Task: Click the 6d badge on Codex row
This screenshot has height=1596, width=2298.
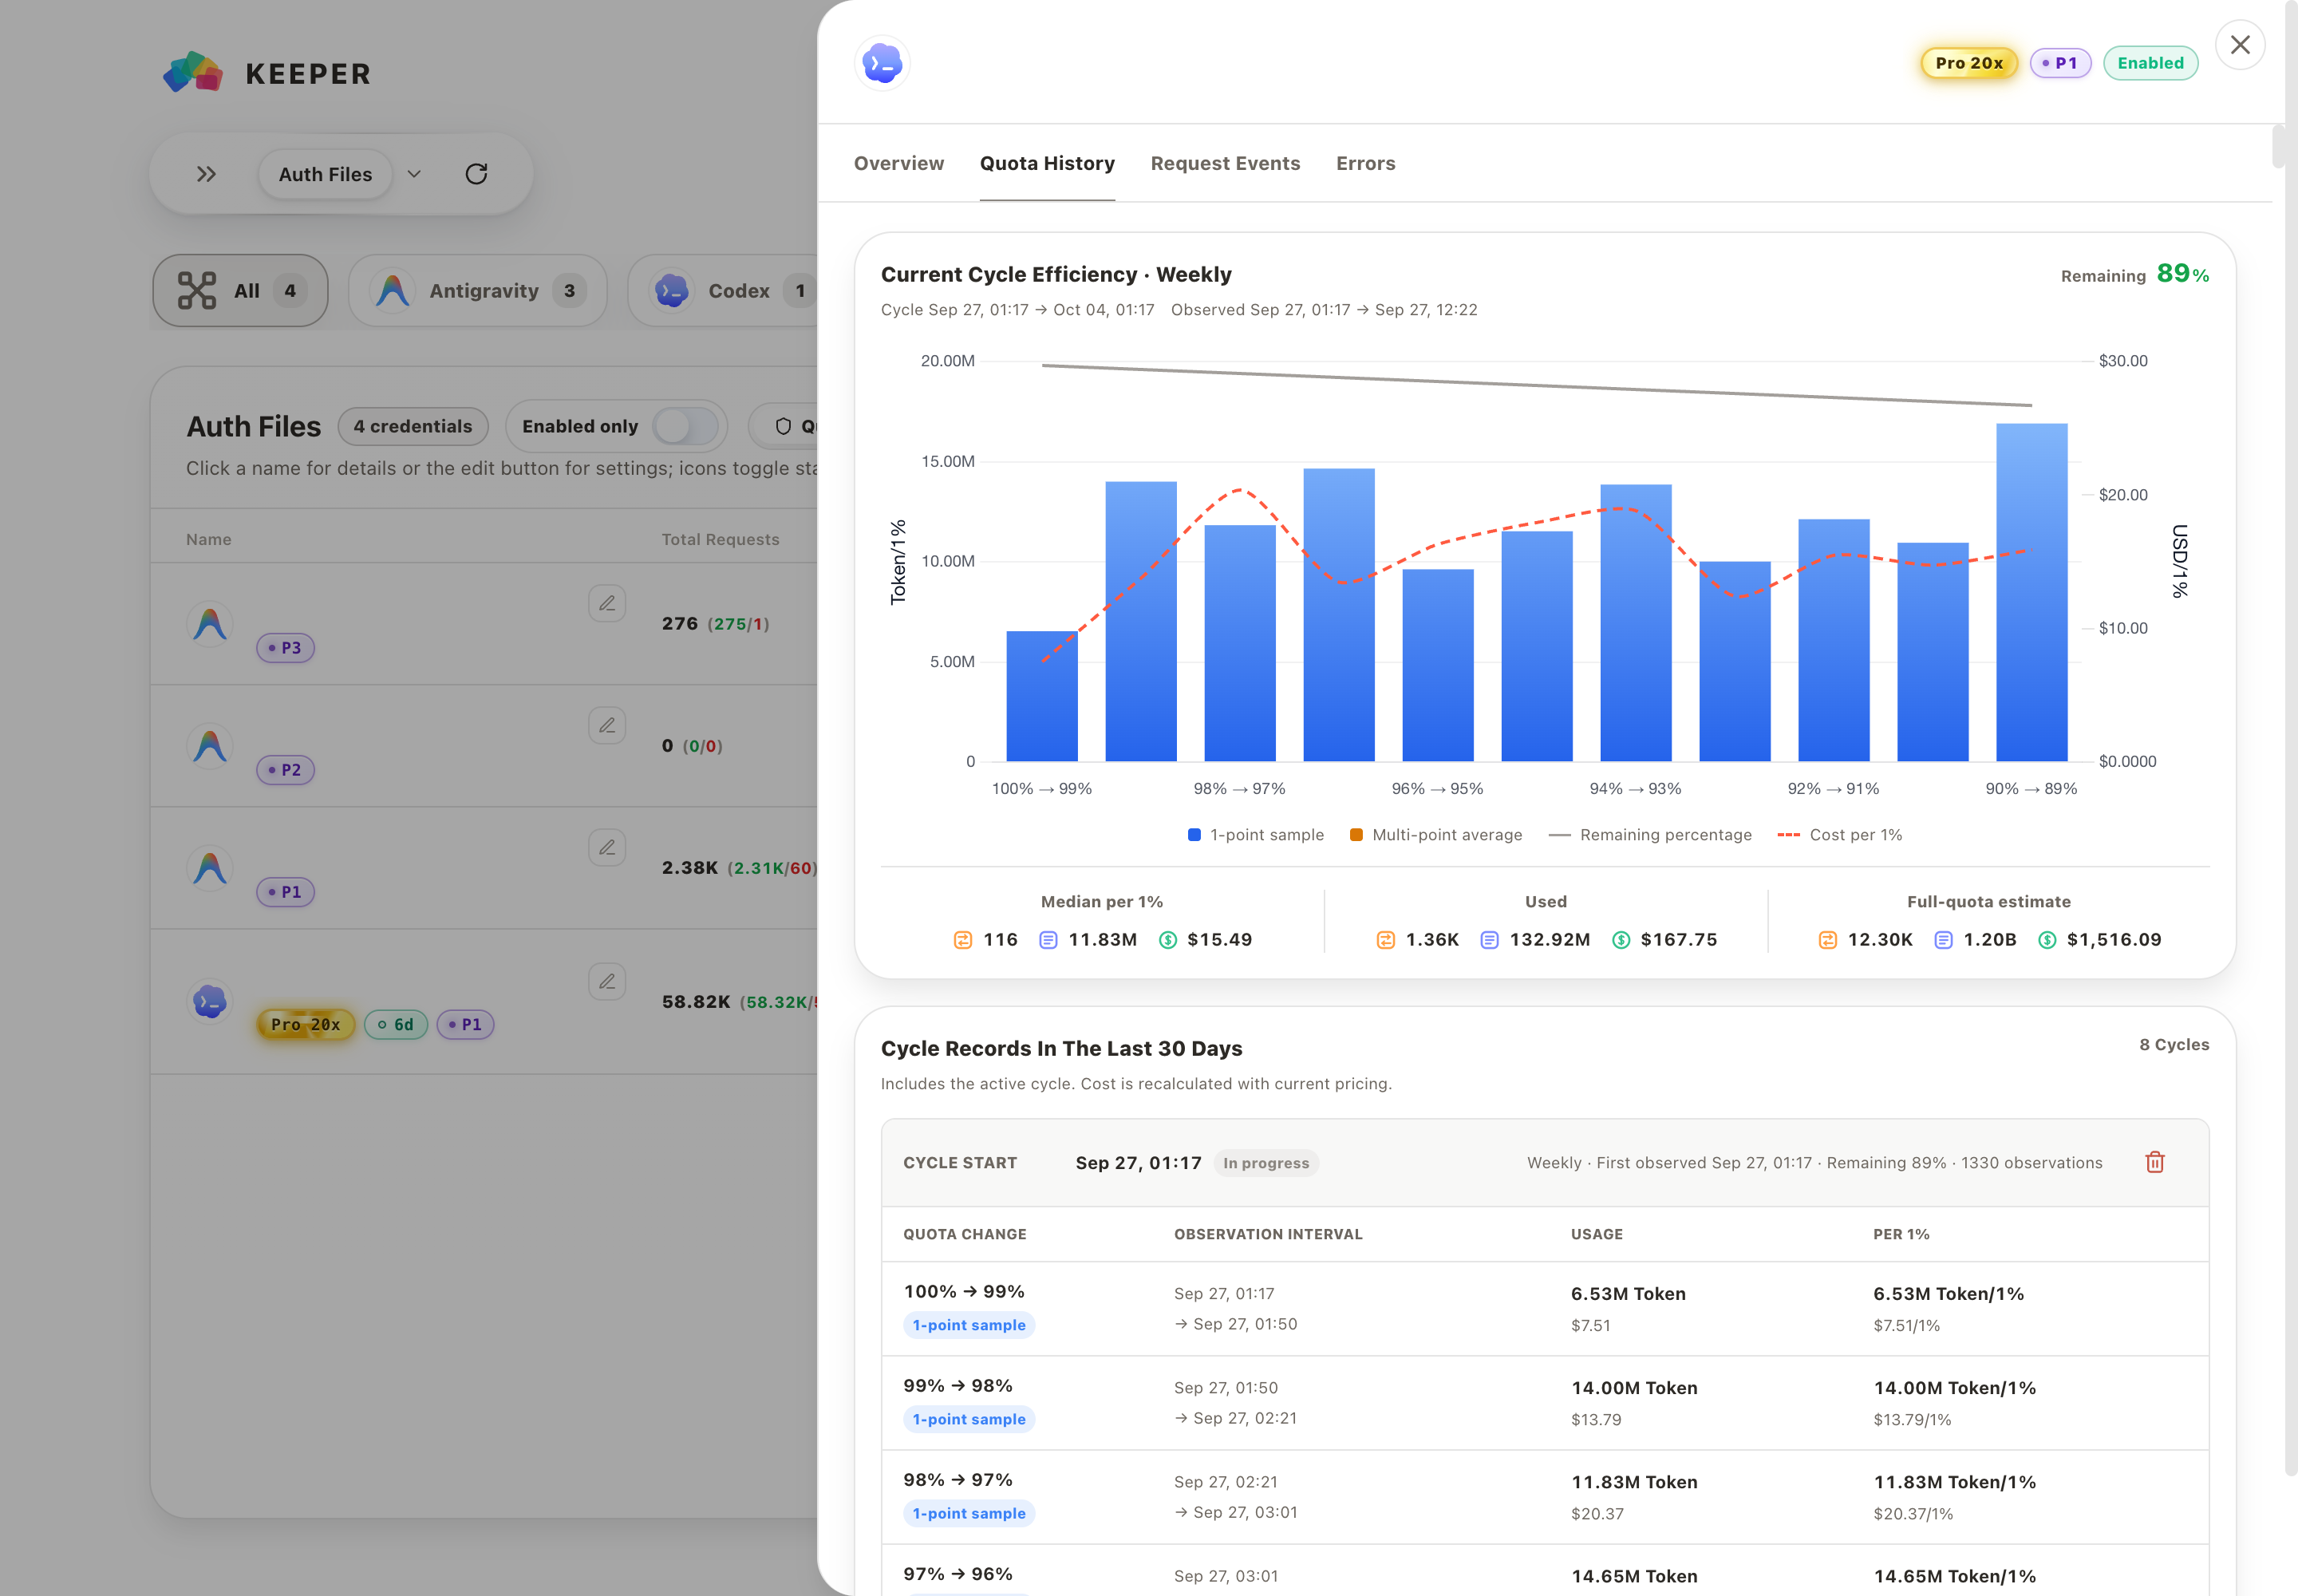Action: (396, 1024)
